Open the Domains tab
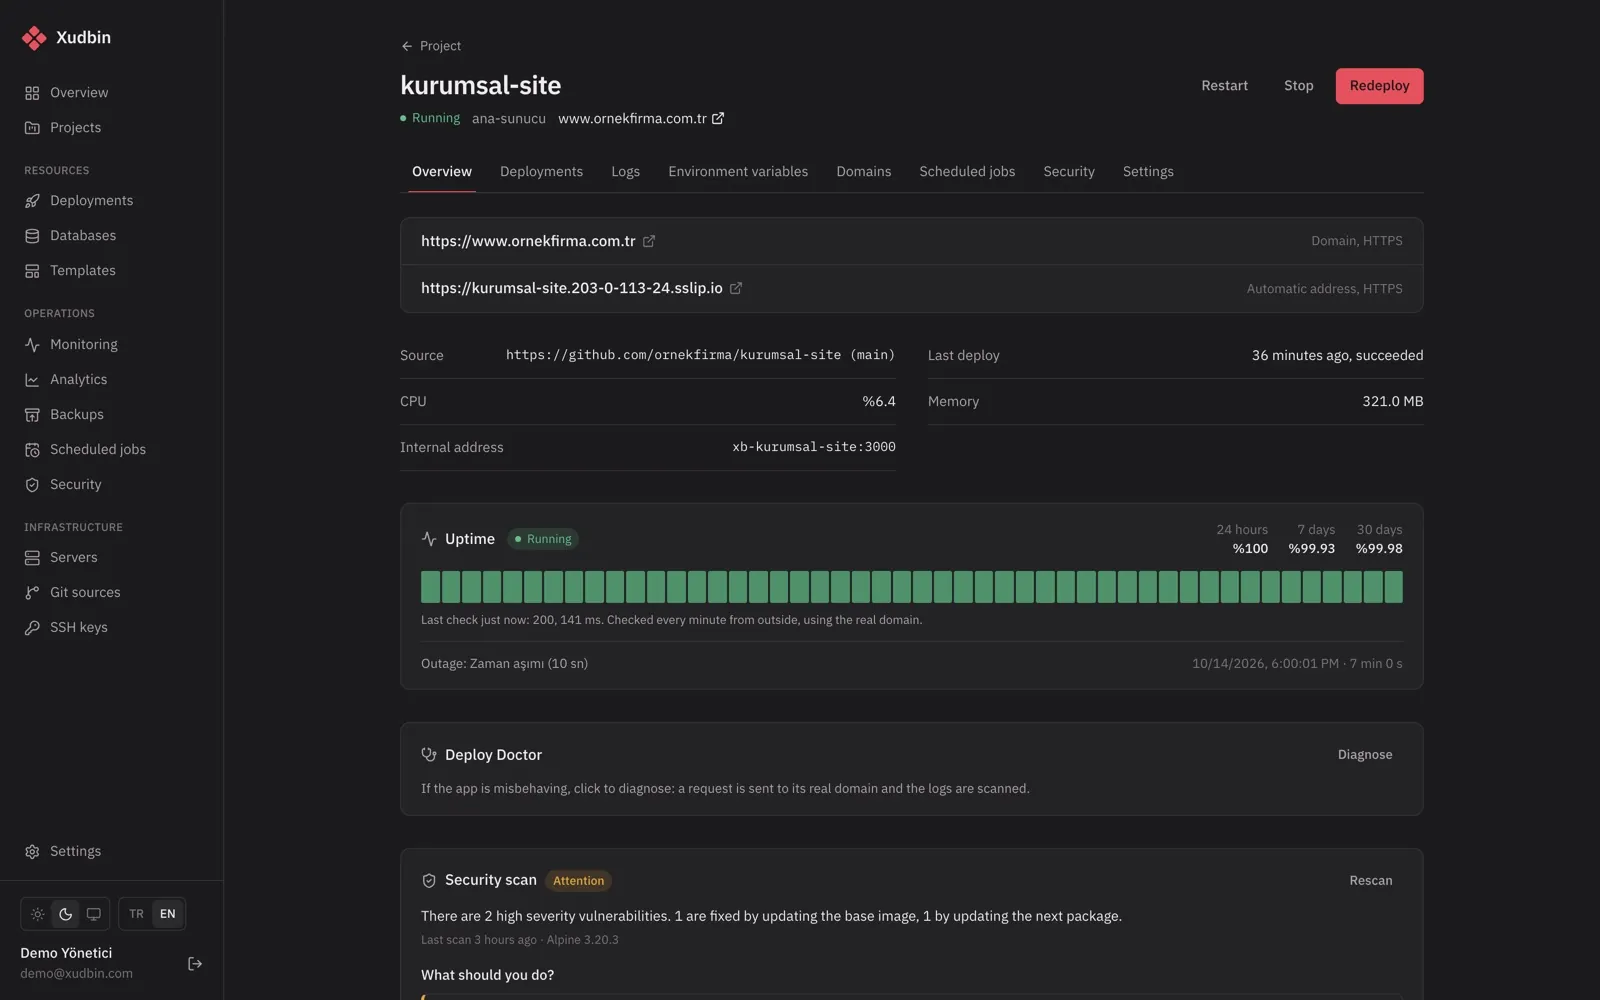1600x1000 pixels. [x=863, y=172]
